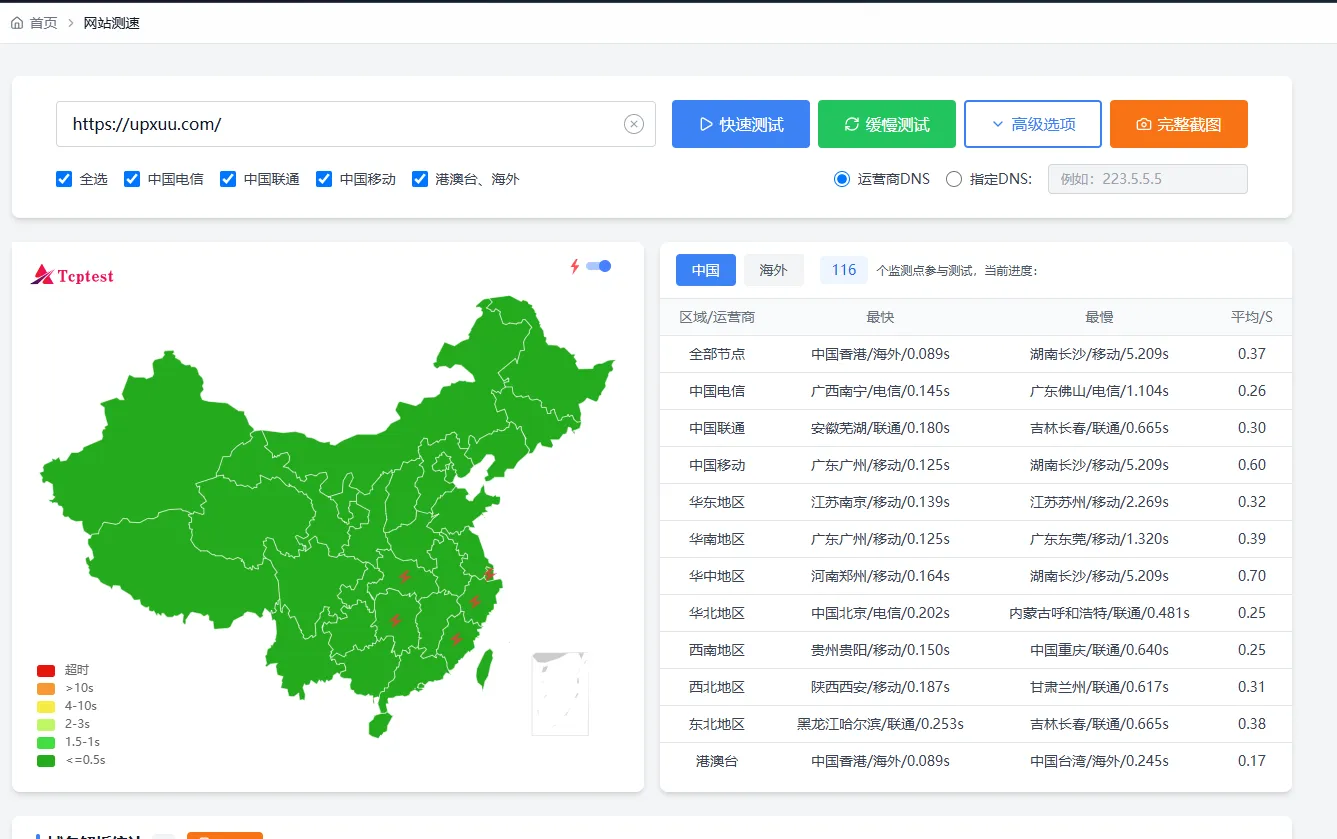Click 陕西西安/移动/0.187s cell

[x=880, y=687]
